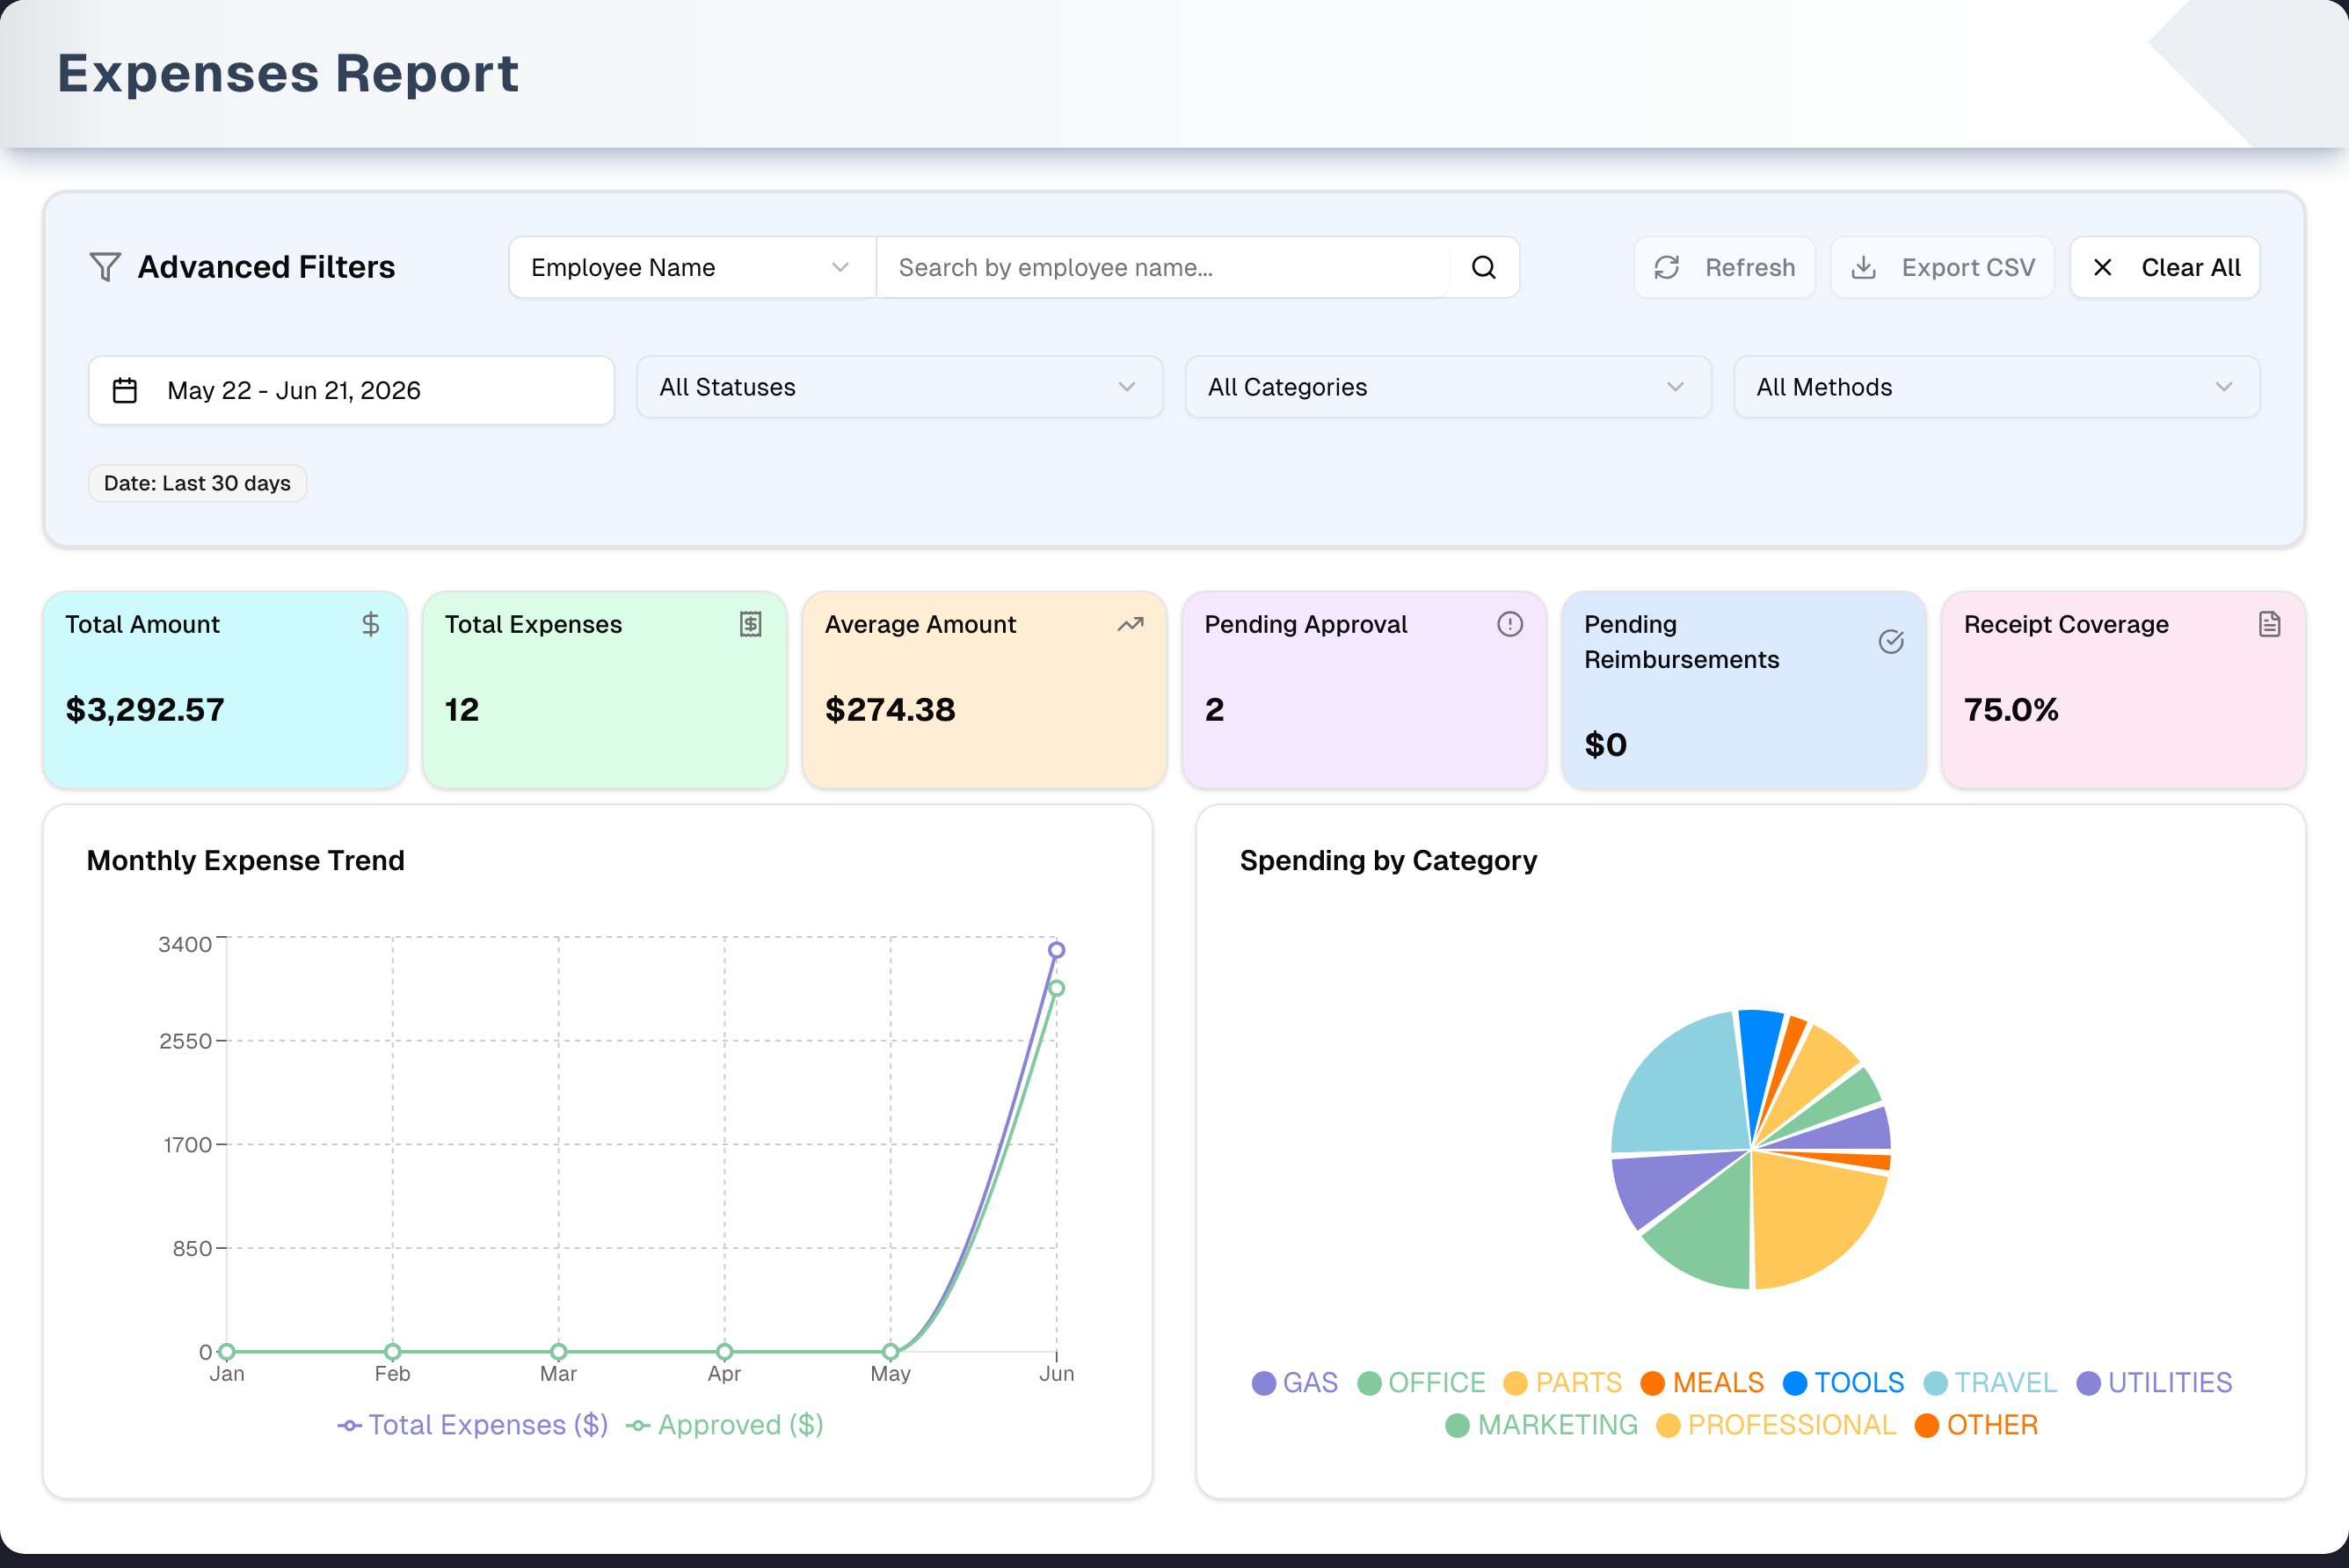Click the alert circle icon on Pending Approval
The height and width of the screenshot is (1568, 2349).
click(x=1510, y=624)
